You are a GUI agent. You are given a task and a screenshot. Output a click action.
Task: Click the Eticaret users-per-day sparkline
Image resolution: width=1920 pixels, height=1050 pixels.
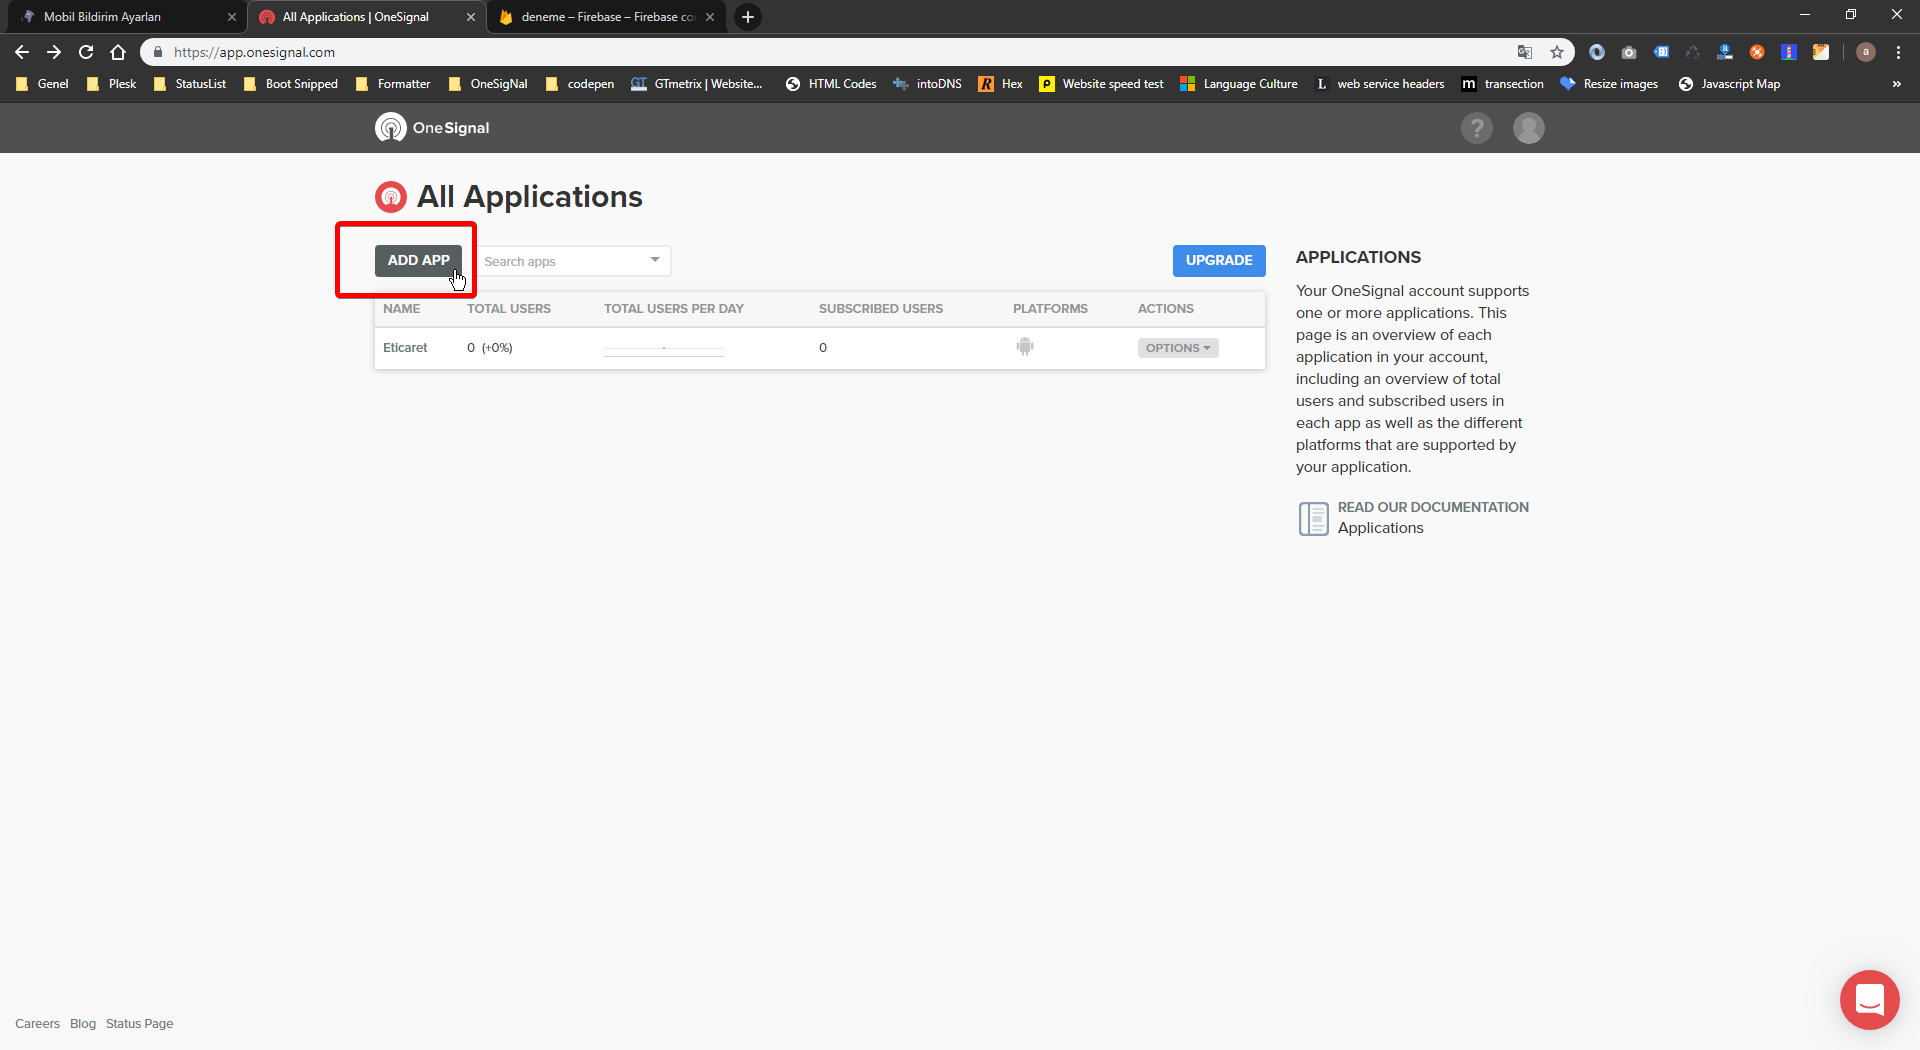pos(663,349)
